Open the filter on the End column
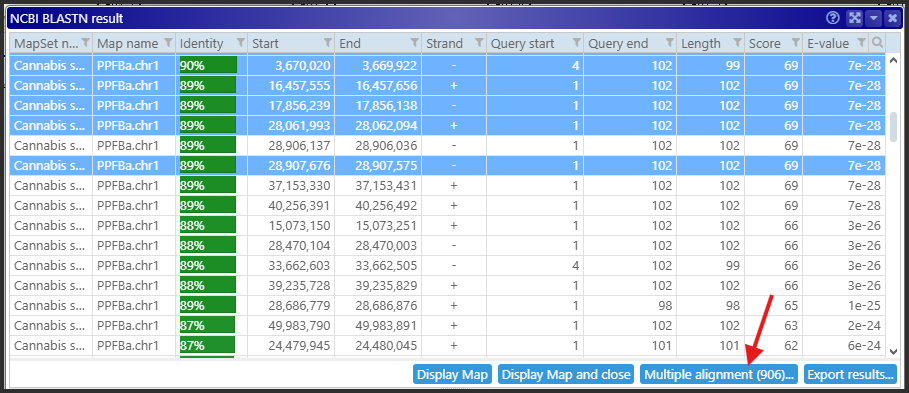Viewport: 909px width, 393px height. (414, 42)
